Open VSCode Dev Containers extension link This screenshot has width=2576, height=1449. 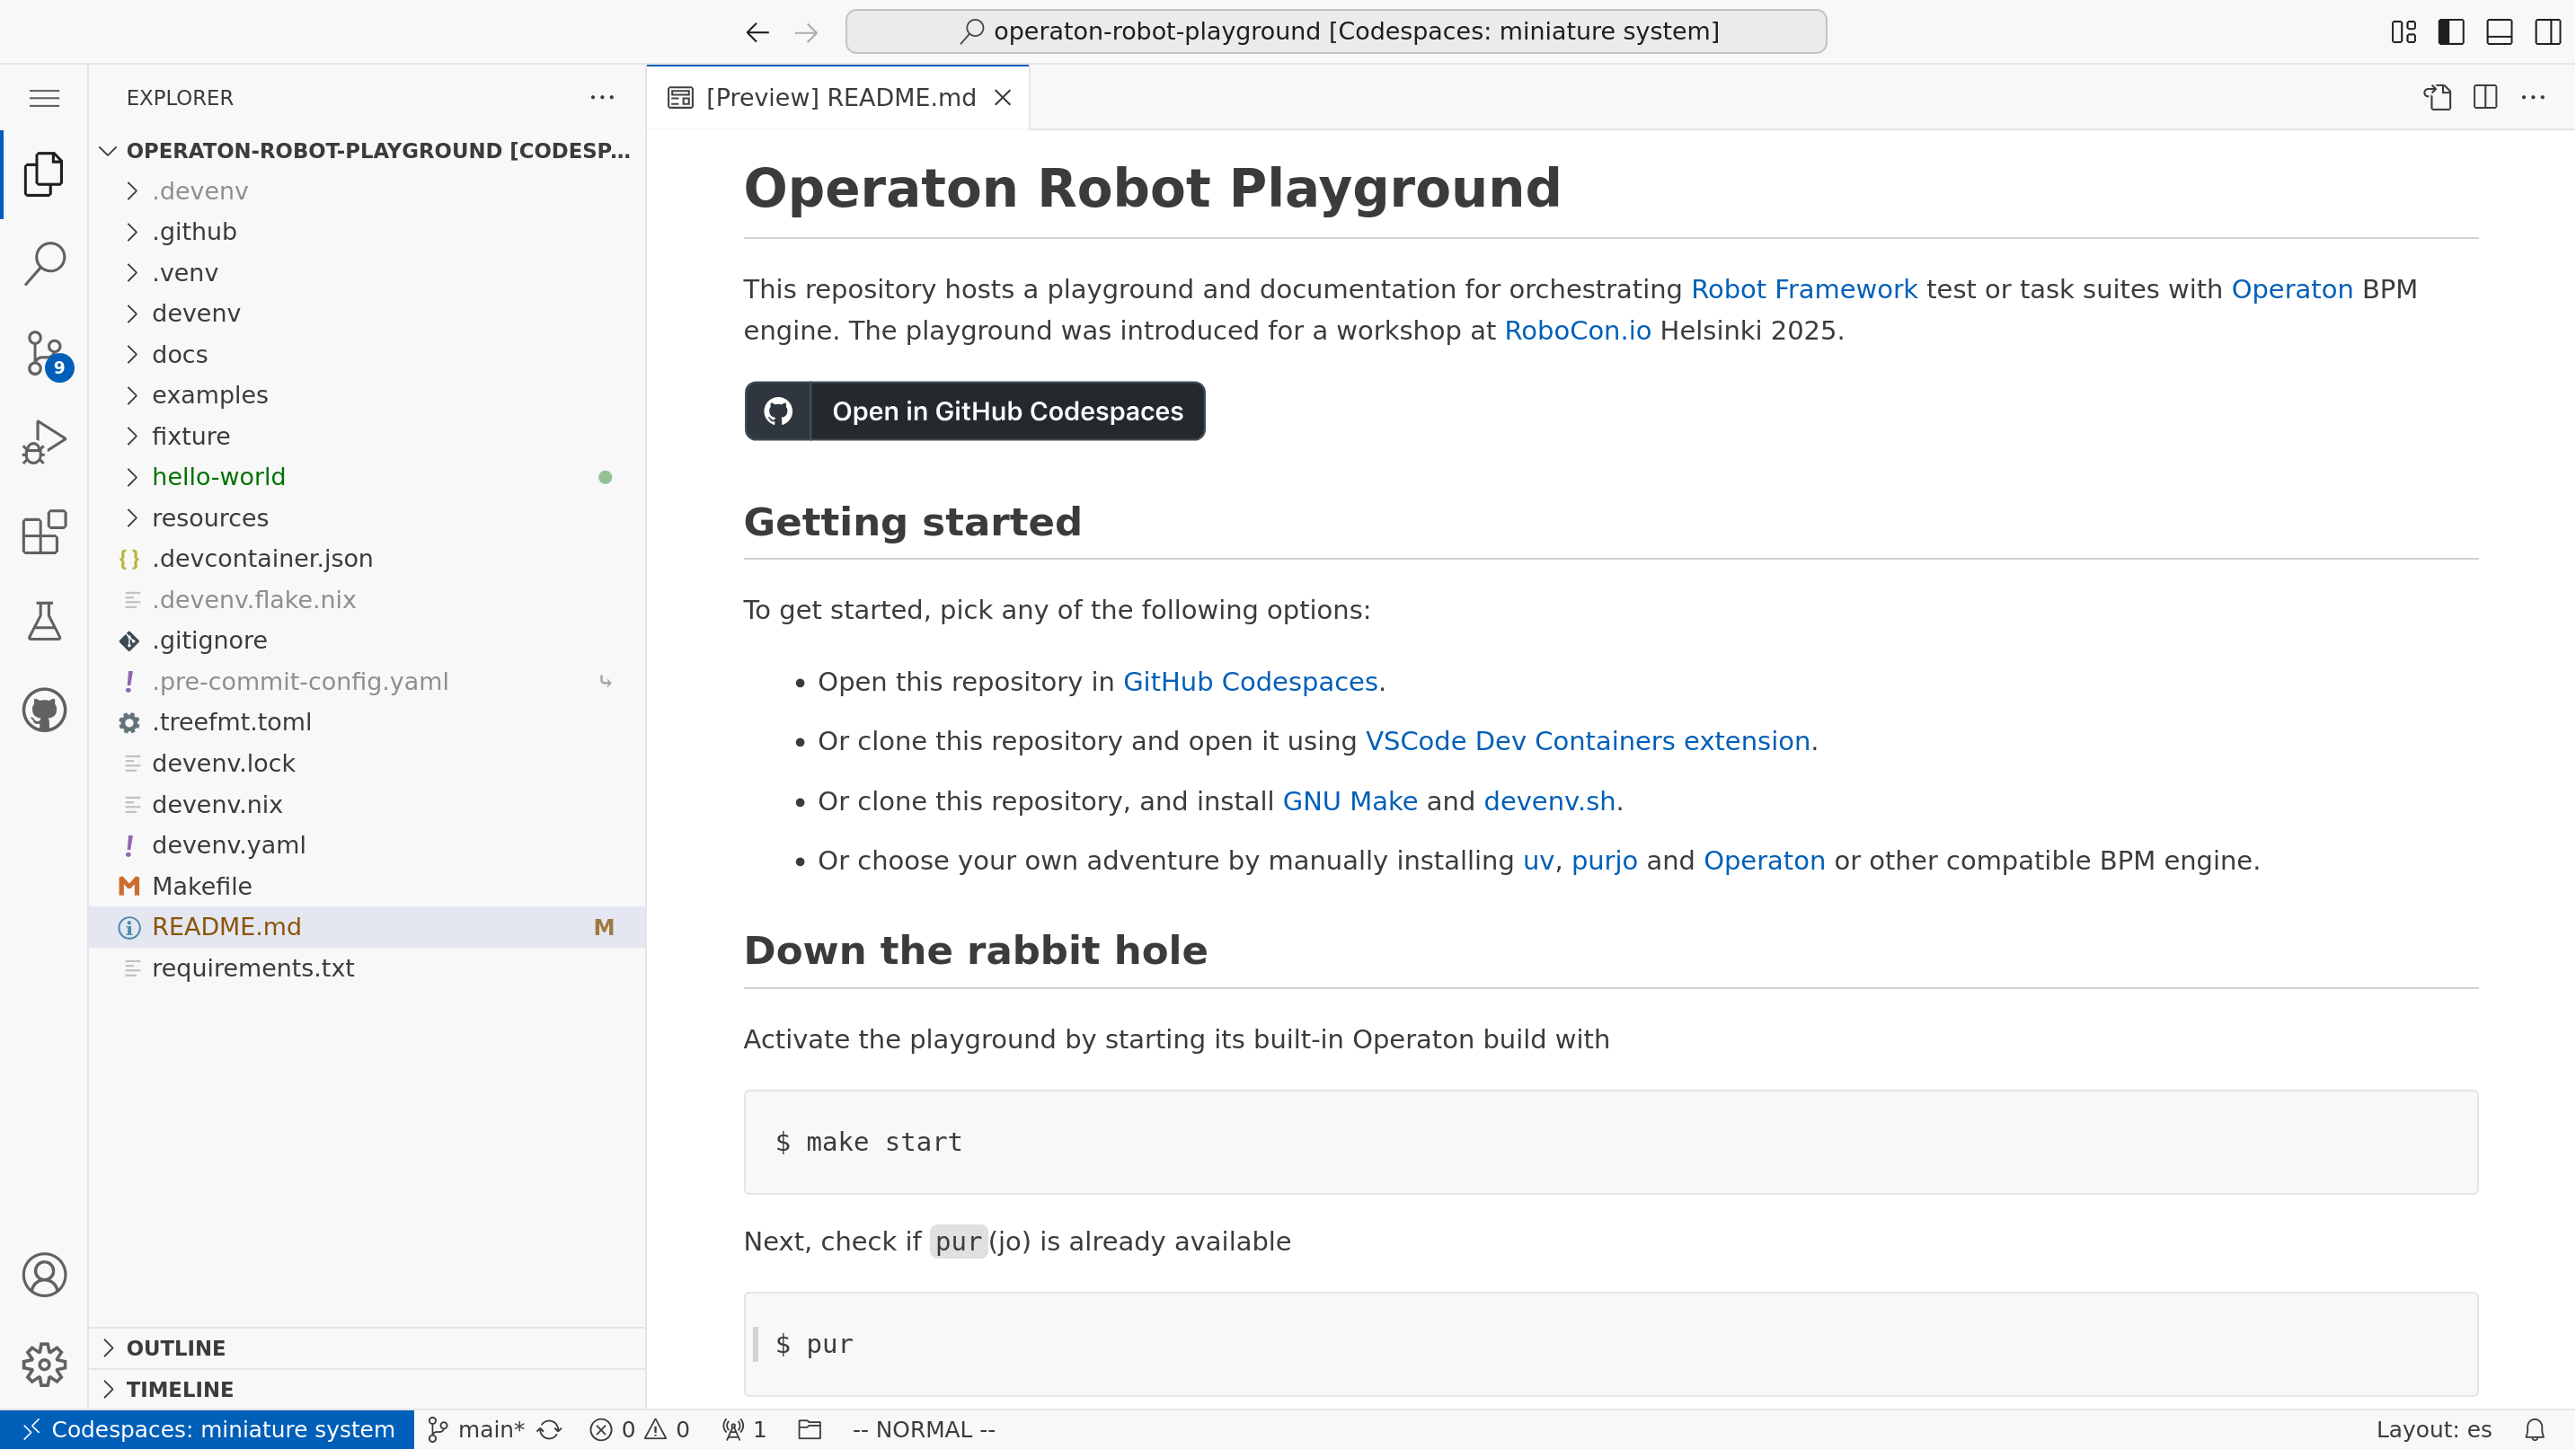[1587, 741]
